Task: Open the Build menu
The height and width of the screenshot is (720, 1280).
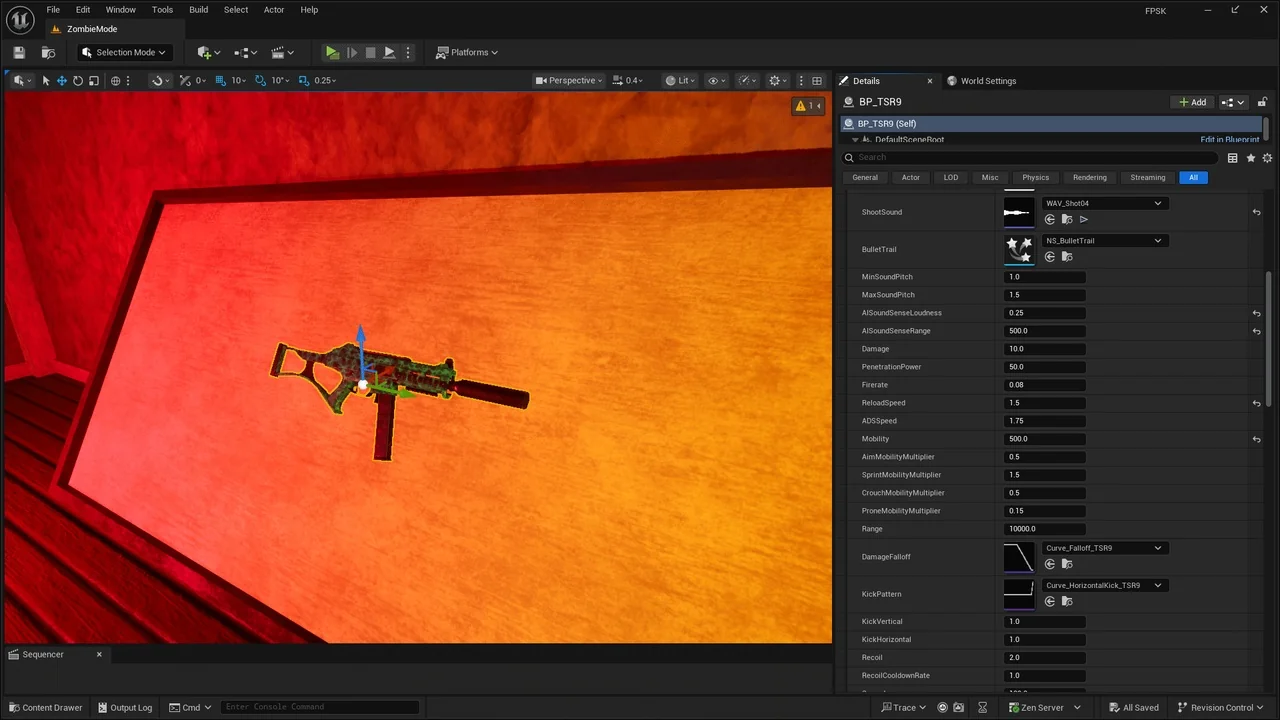Action: click(198, 10)
